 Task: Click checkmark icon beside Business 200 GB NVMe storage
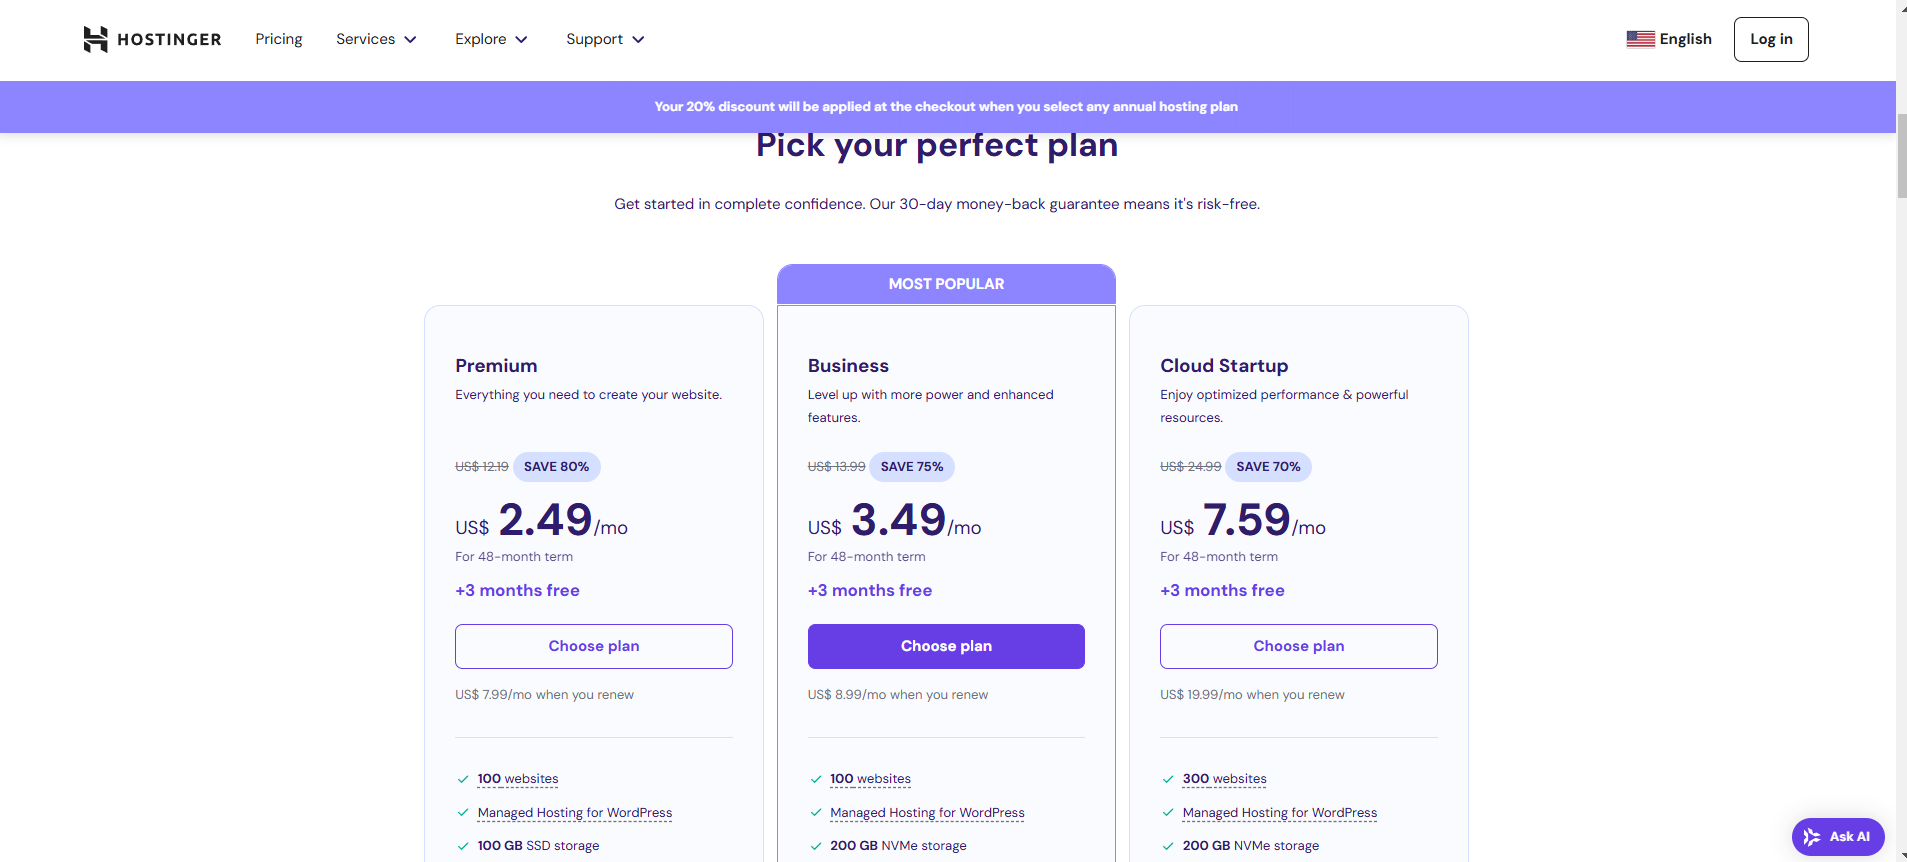click(816, 846)
